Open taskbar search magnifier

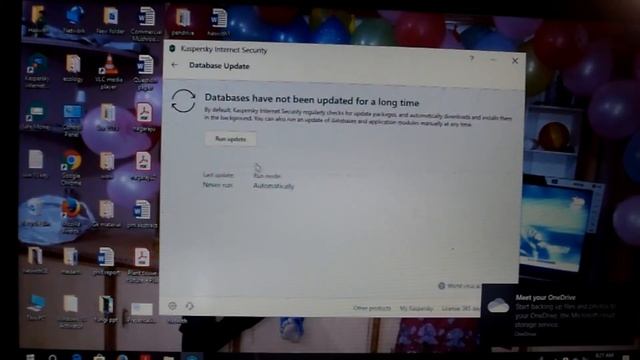(52, 357)
